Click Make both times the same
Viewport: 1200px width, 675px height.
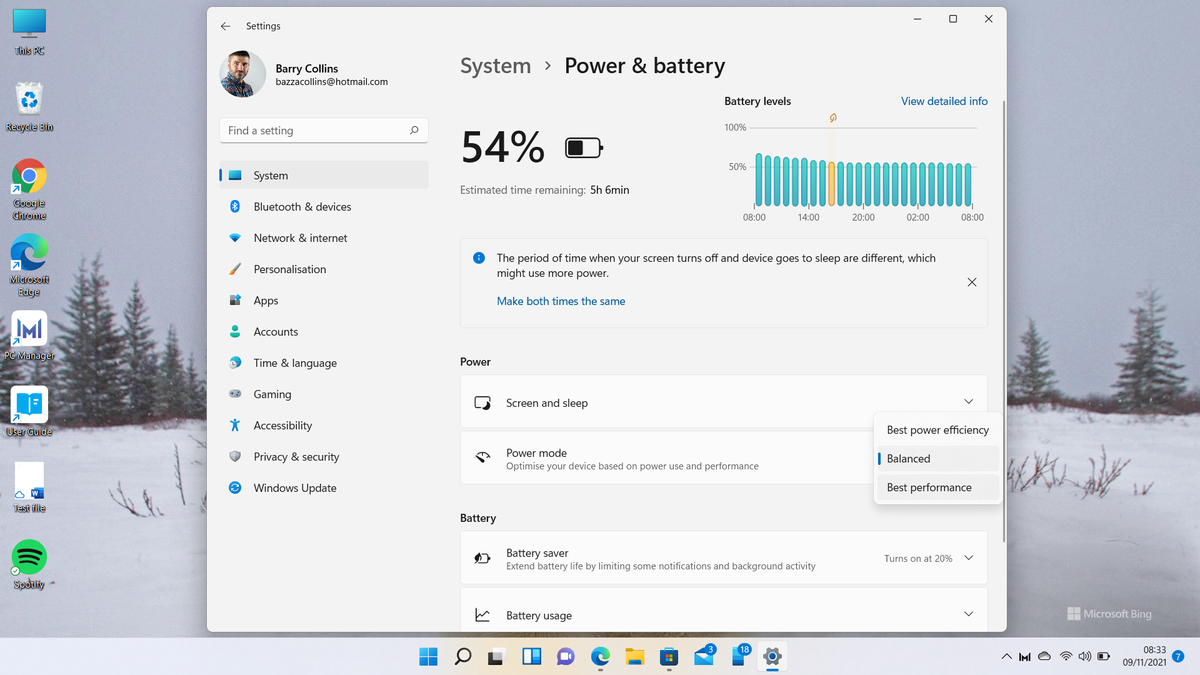(x=561, y=300)
